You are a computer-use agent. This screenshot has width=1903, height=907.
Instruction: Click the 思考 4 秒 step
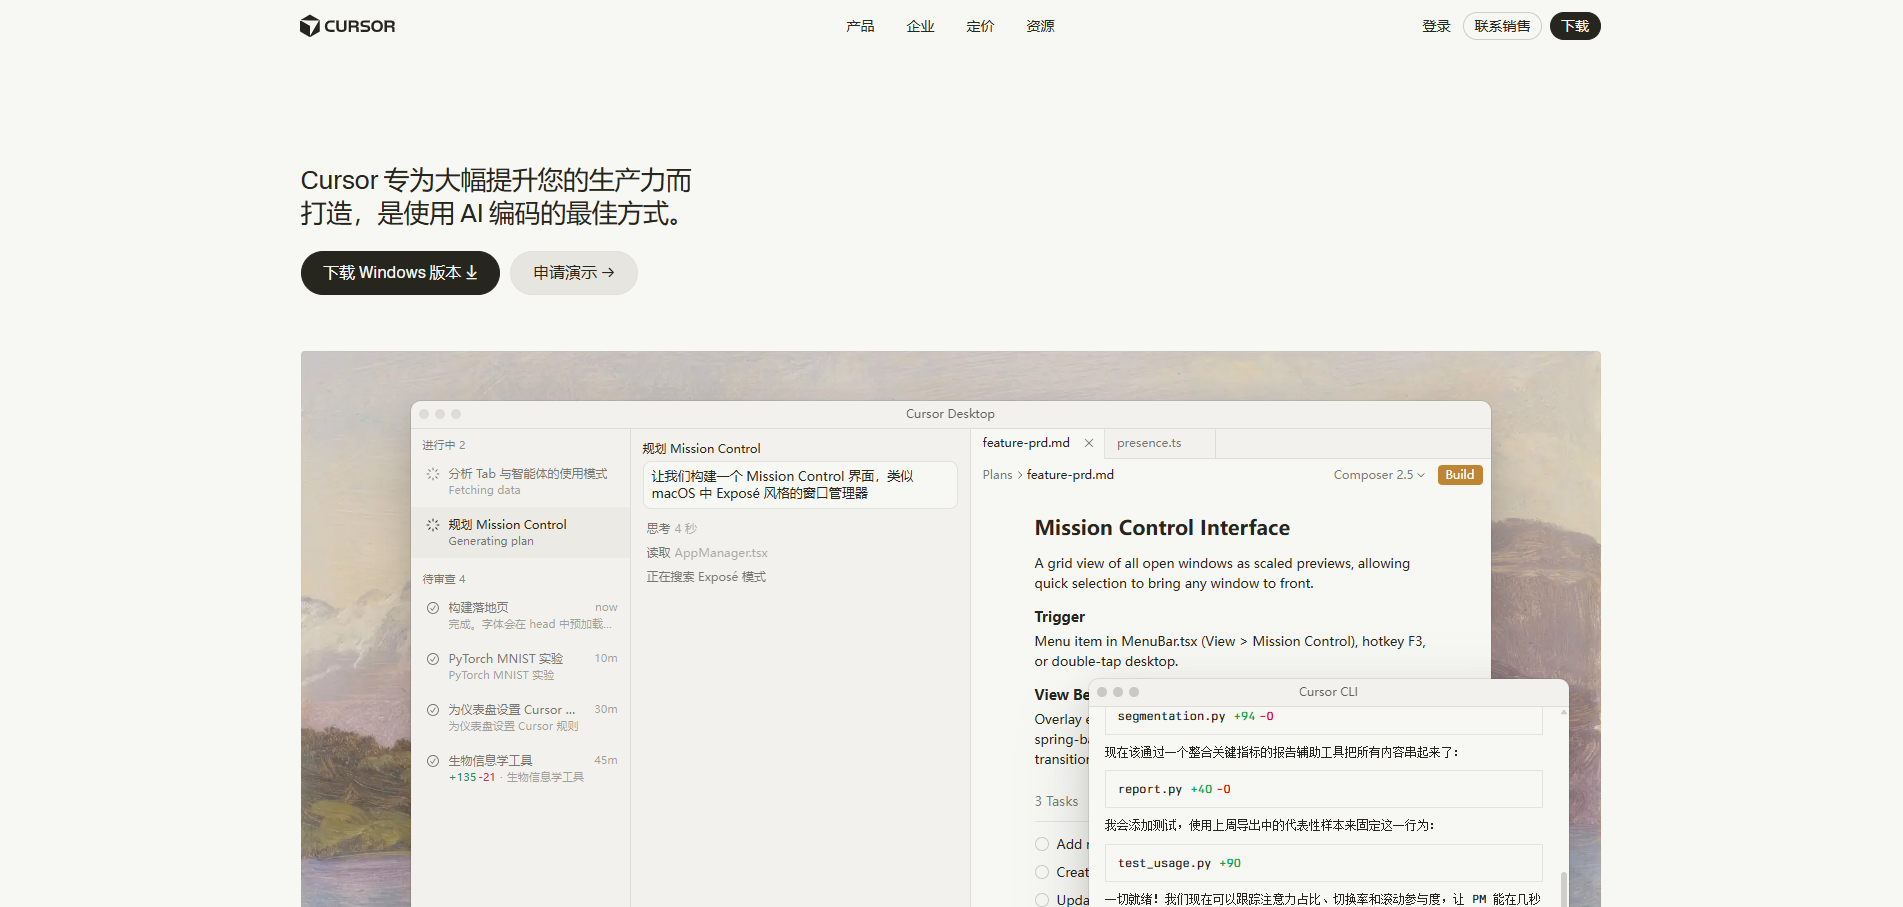671,529
